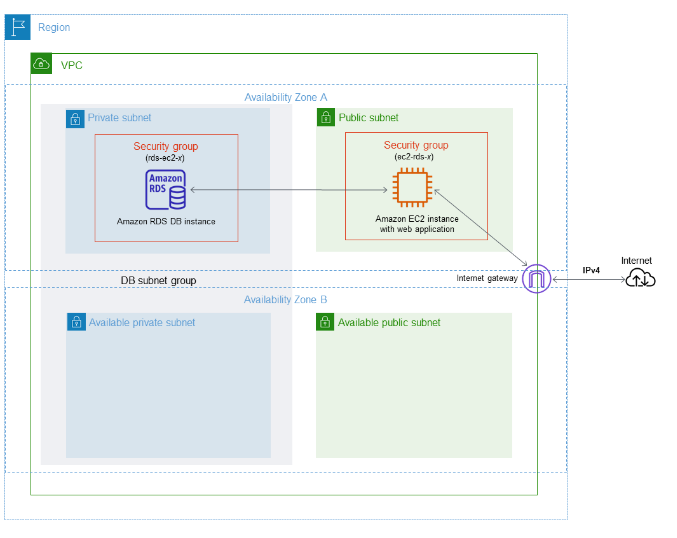The width and height of the screenshot is (677, 538).
Task: Click the 'Public subnet' label
Action: tap(368, 117)
